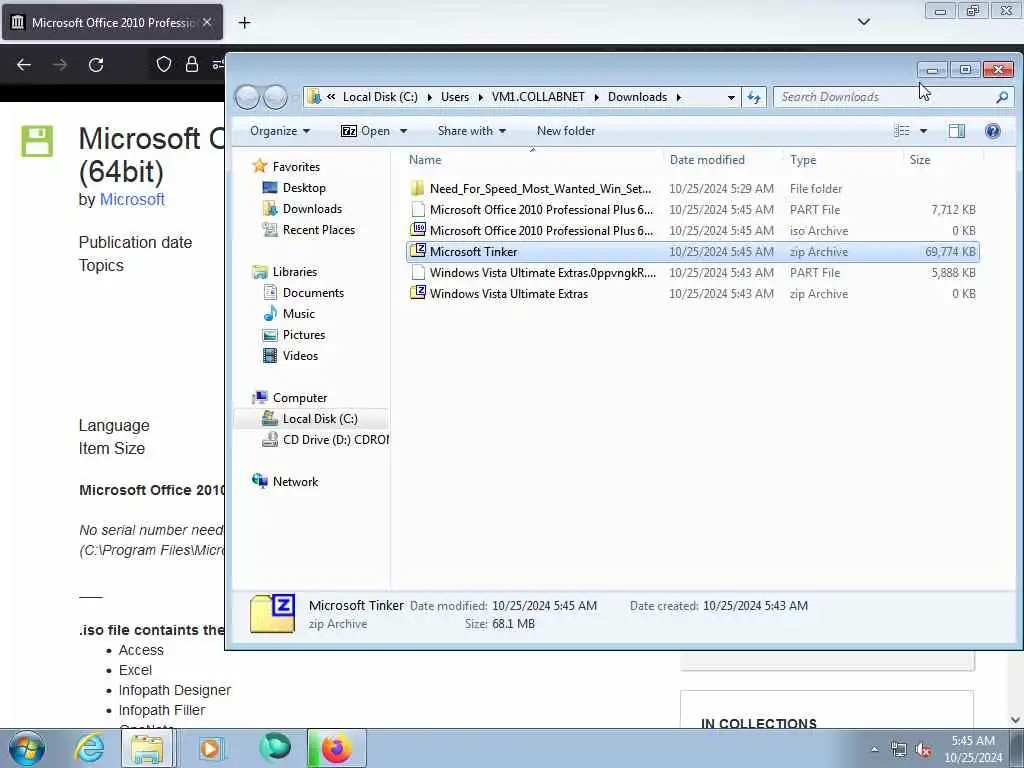Open the view options dropdown arrow

pyautogui.click(x=923, y=131)
